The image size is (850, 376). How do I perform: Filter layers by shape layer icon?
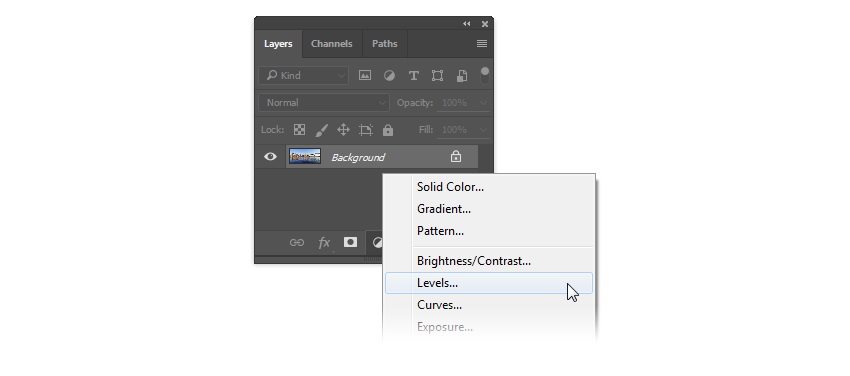[437, 76]
